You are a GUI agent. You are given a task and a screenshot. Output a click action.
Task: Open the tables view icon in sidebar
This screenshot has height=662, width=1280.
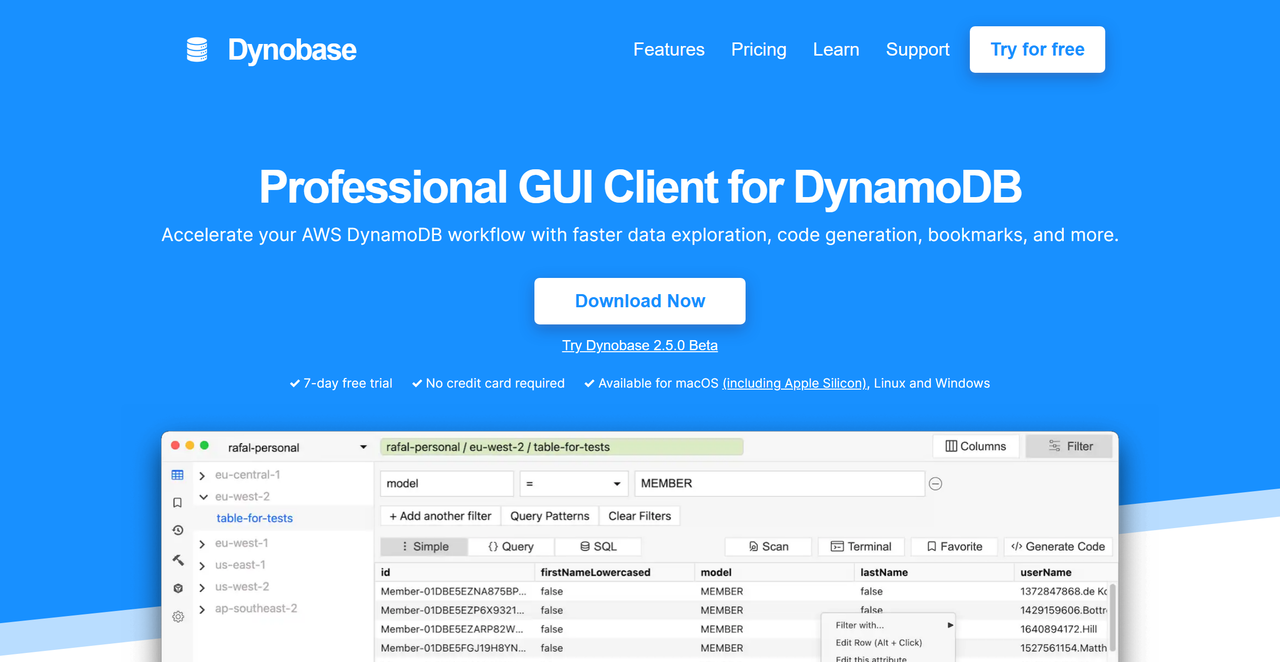[177, 475]
